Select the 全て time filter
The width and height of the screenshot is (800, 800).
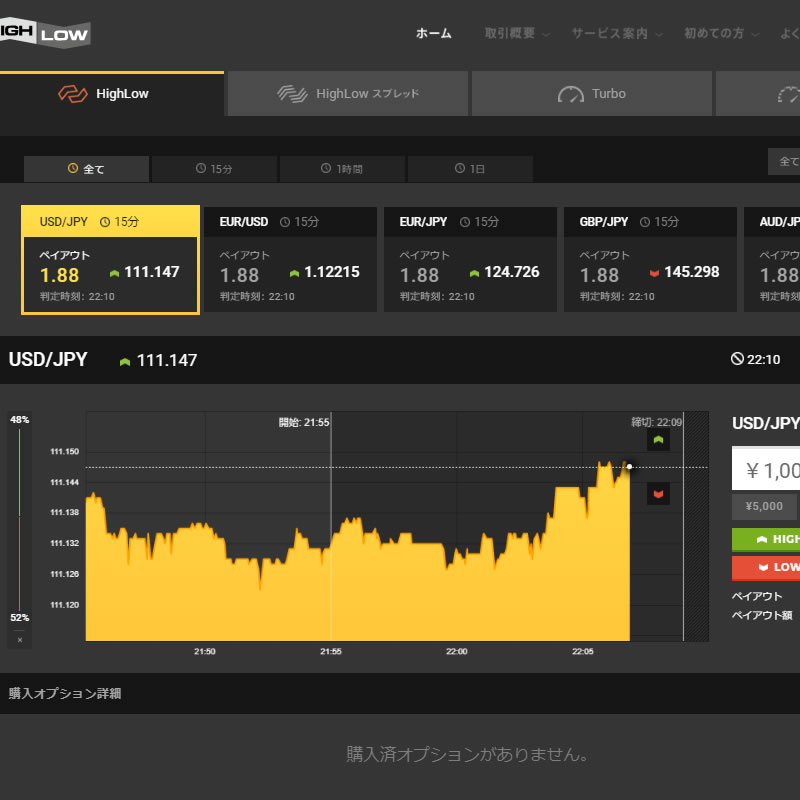click(x=86, y=169)
